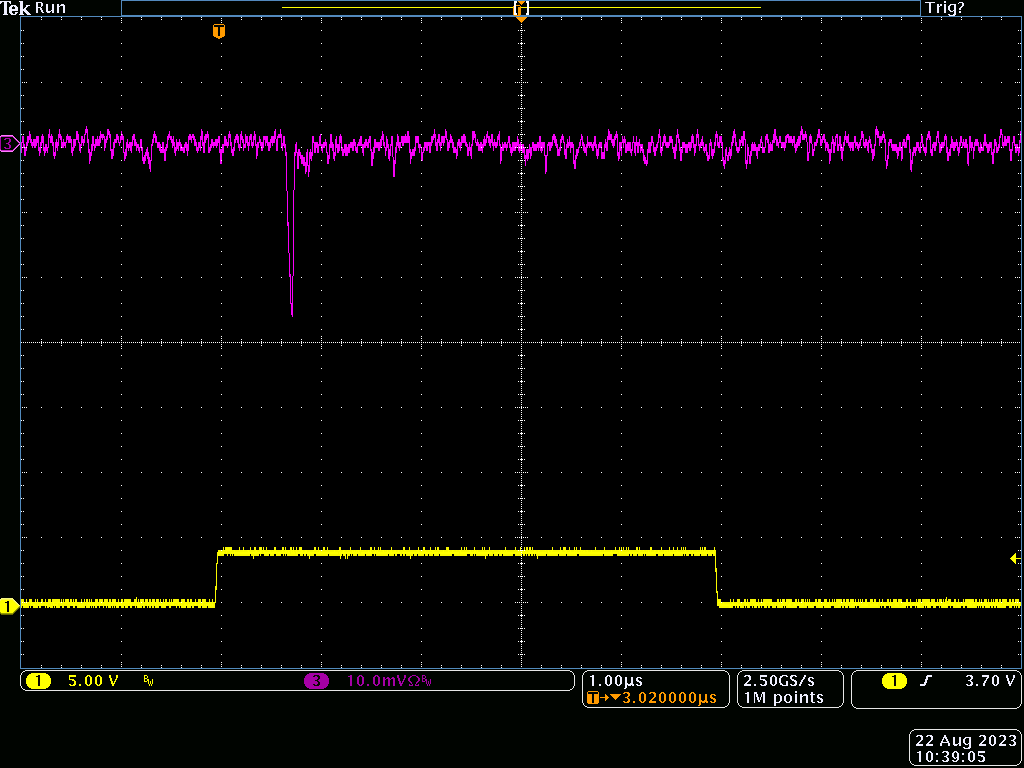The width and height of the screenshot is (1024, 768).
Task: Click the rising edge trigger slope icon
Action: coord(926,681)
